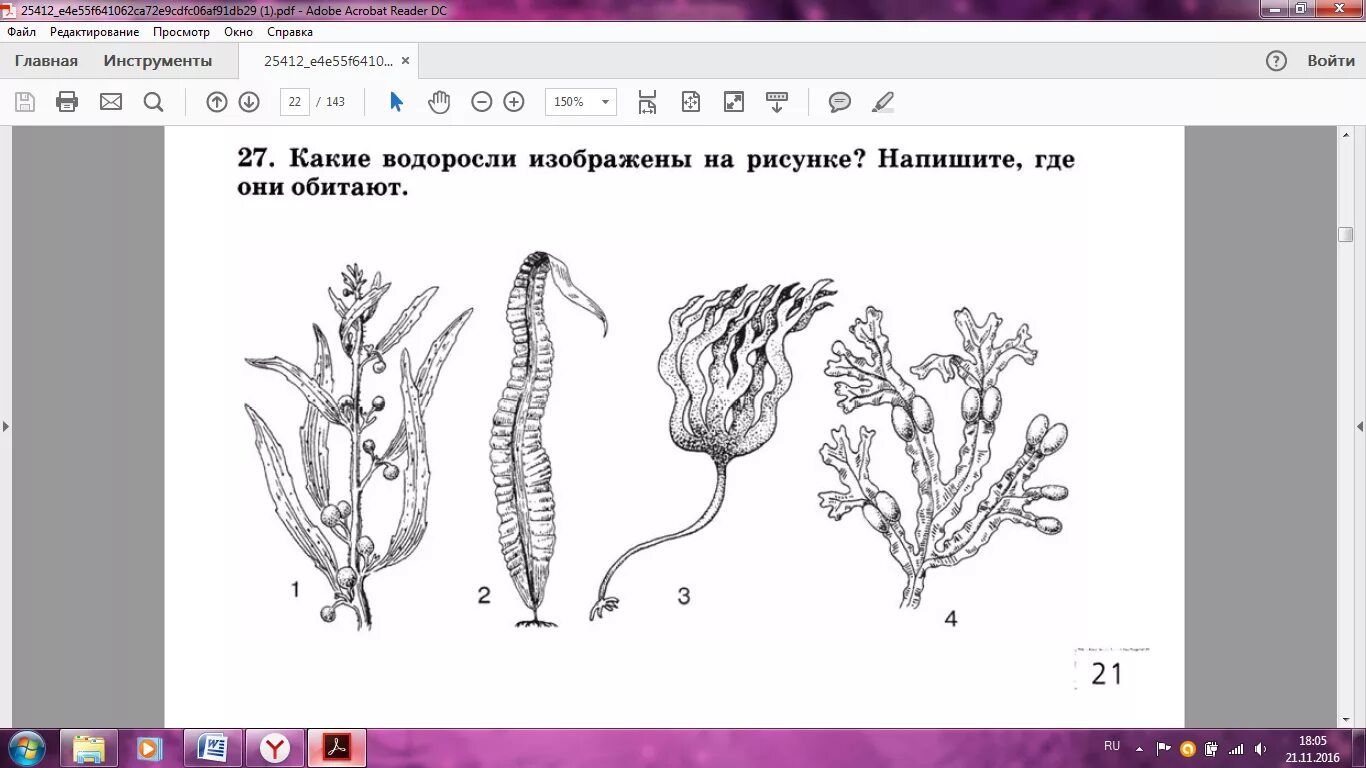Open the Справка menu
Screen dimensions: 1366x768
[x=290, y=32]
